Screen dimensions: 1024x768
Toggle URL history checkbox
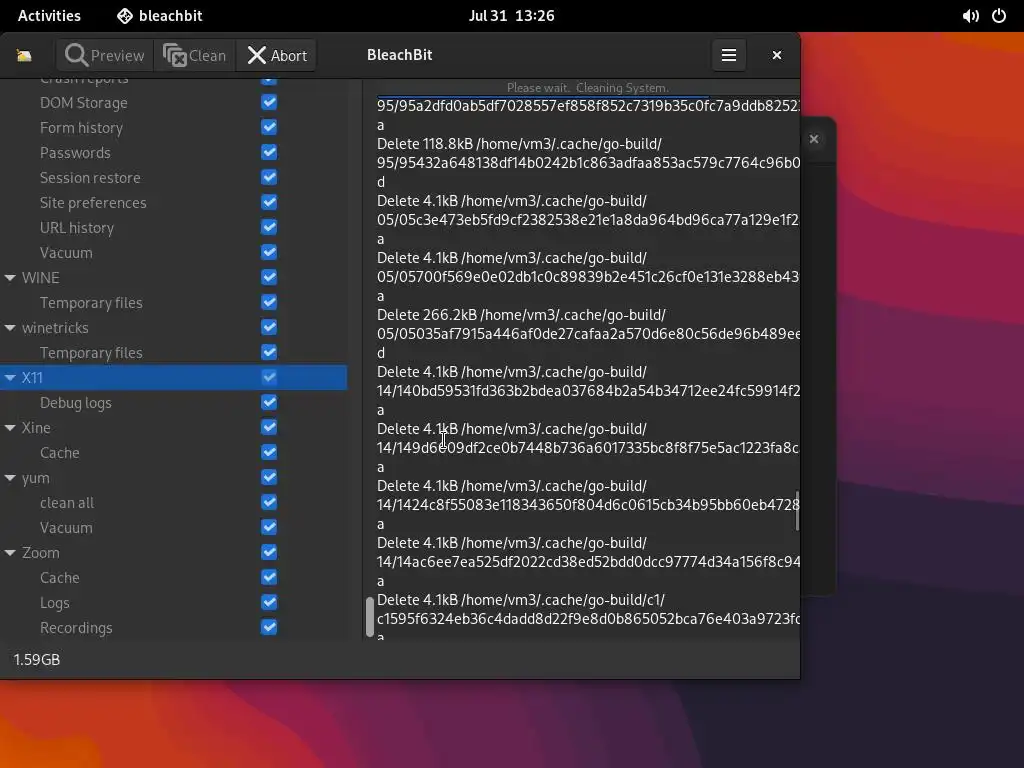269,227
